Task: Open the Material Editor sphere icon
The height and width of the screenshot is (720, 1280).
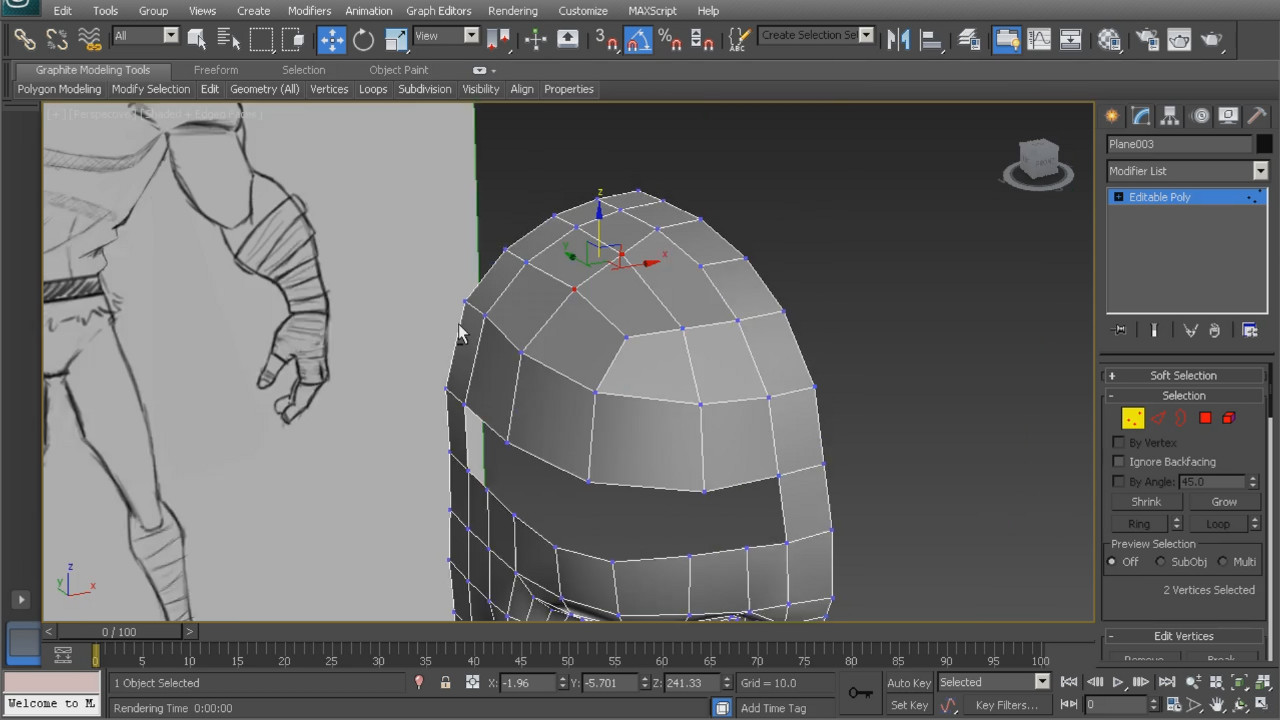Action: click(x=1109, y=39)
